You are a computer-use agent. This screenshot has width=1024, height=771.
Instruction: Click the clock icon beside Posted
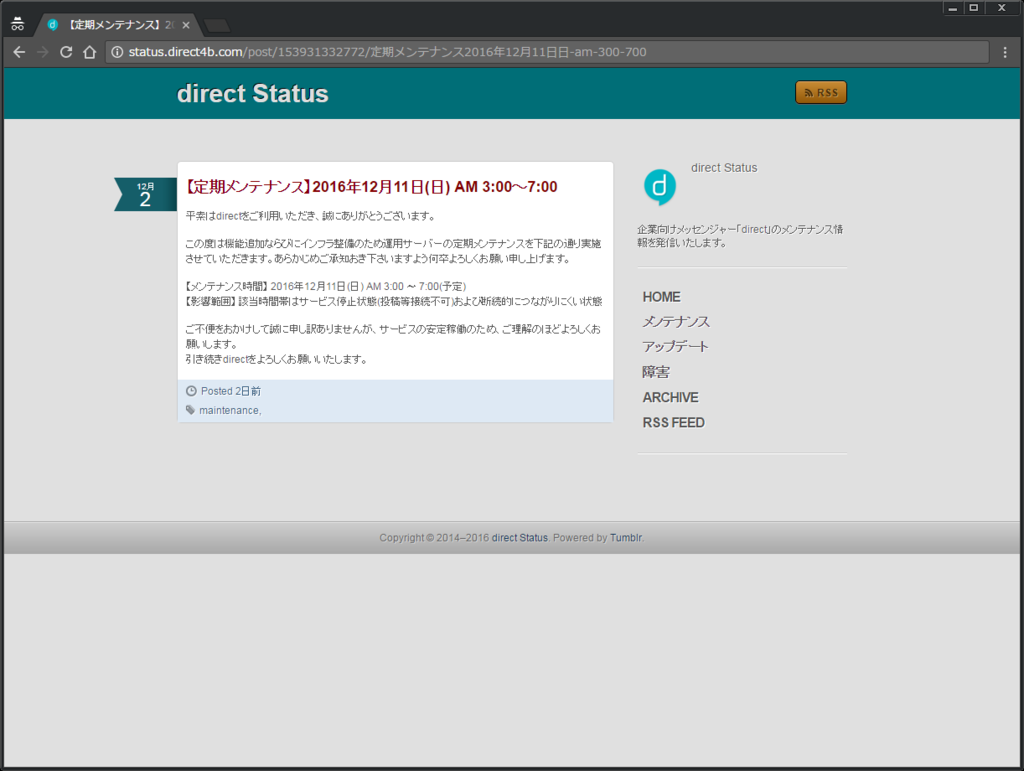click(x=191, y=391)
